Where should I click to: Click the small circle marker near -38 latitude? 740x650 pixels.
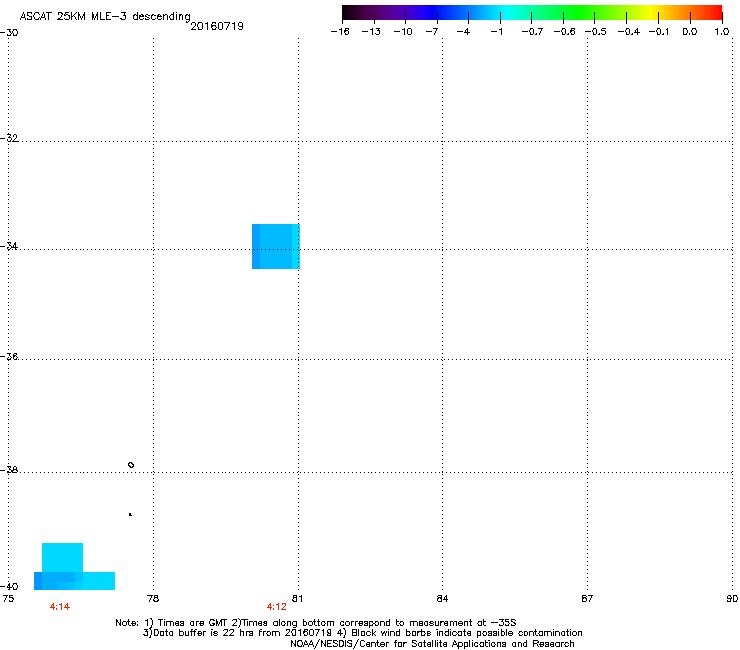click(x=131, y=465)
